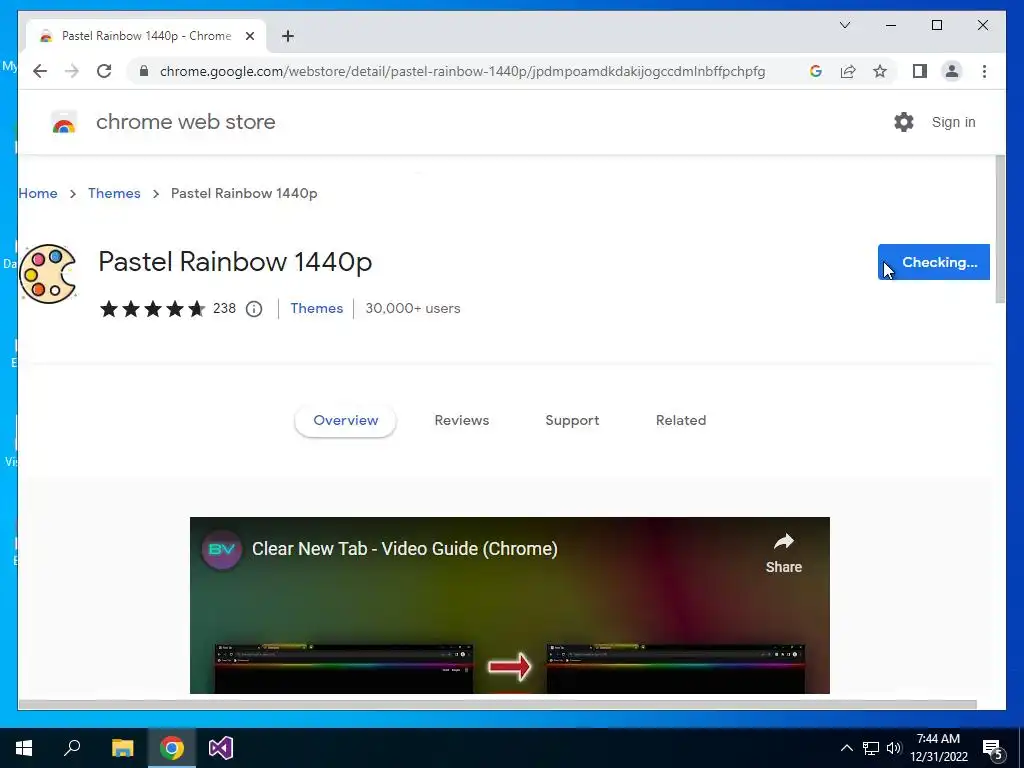
Task: Click the Home breadcrumb link
Action: [x=38, y=193]
